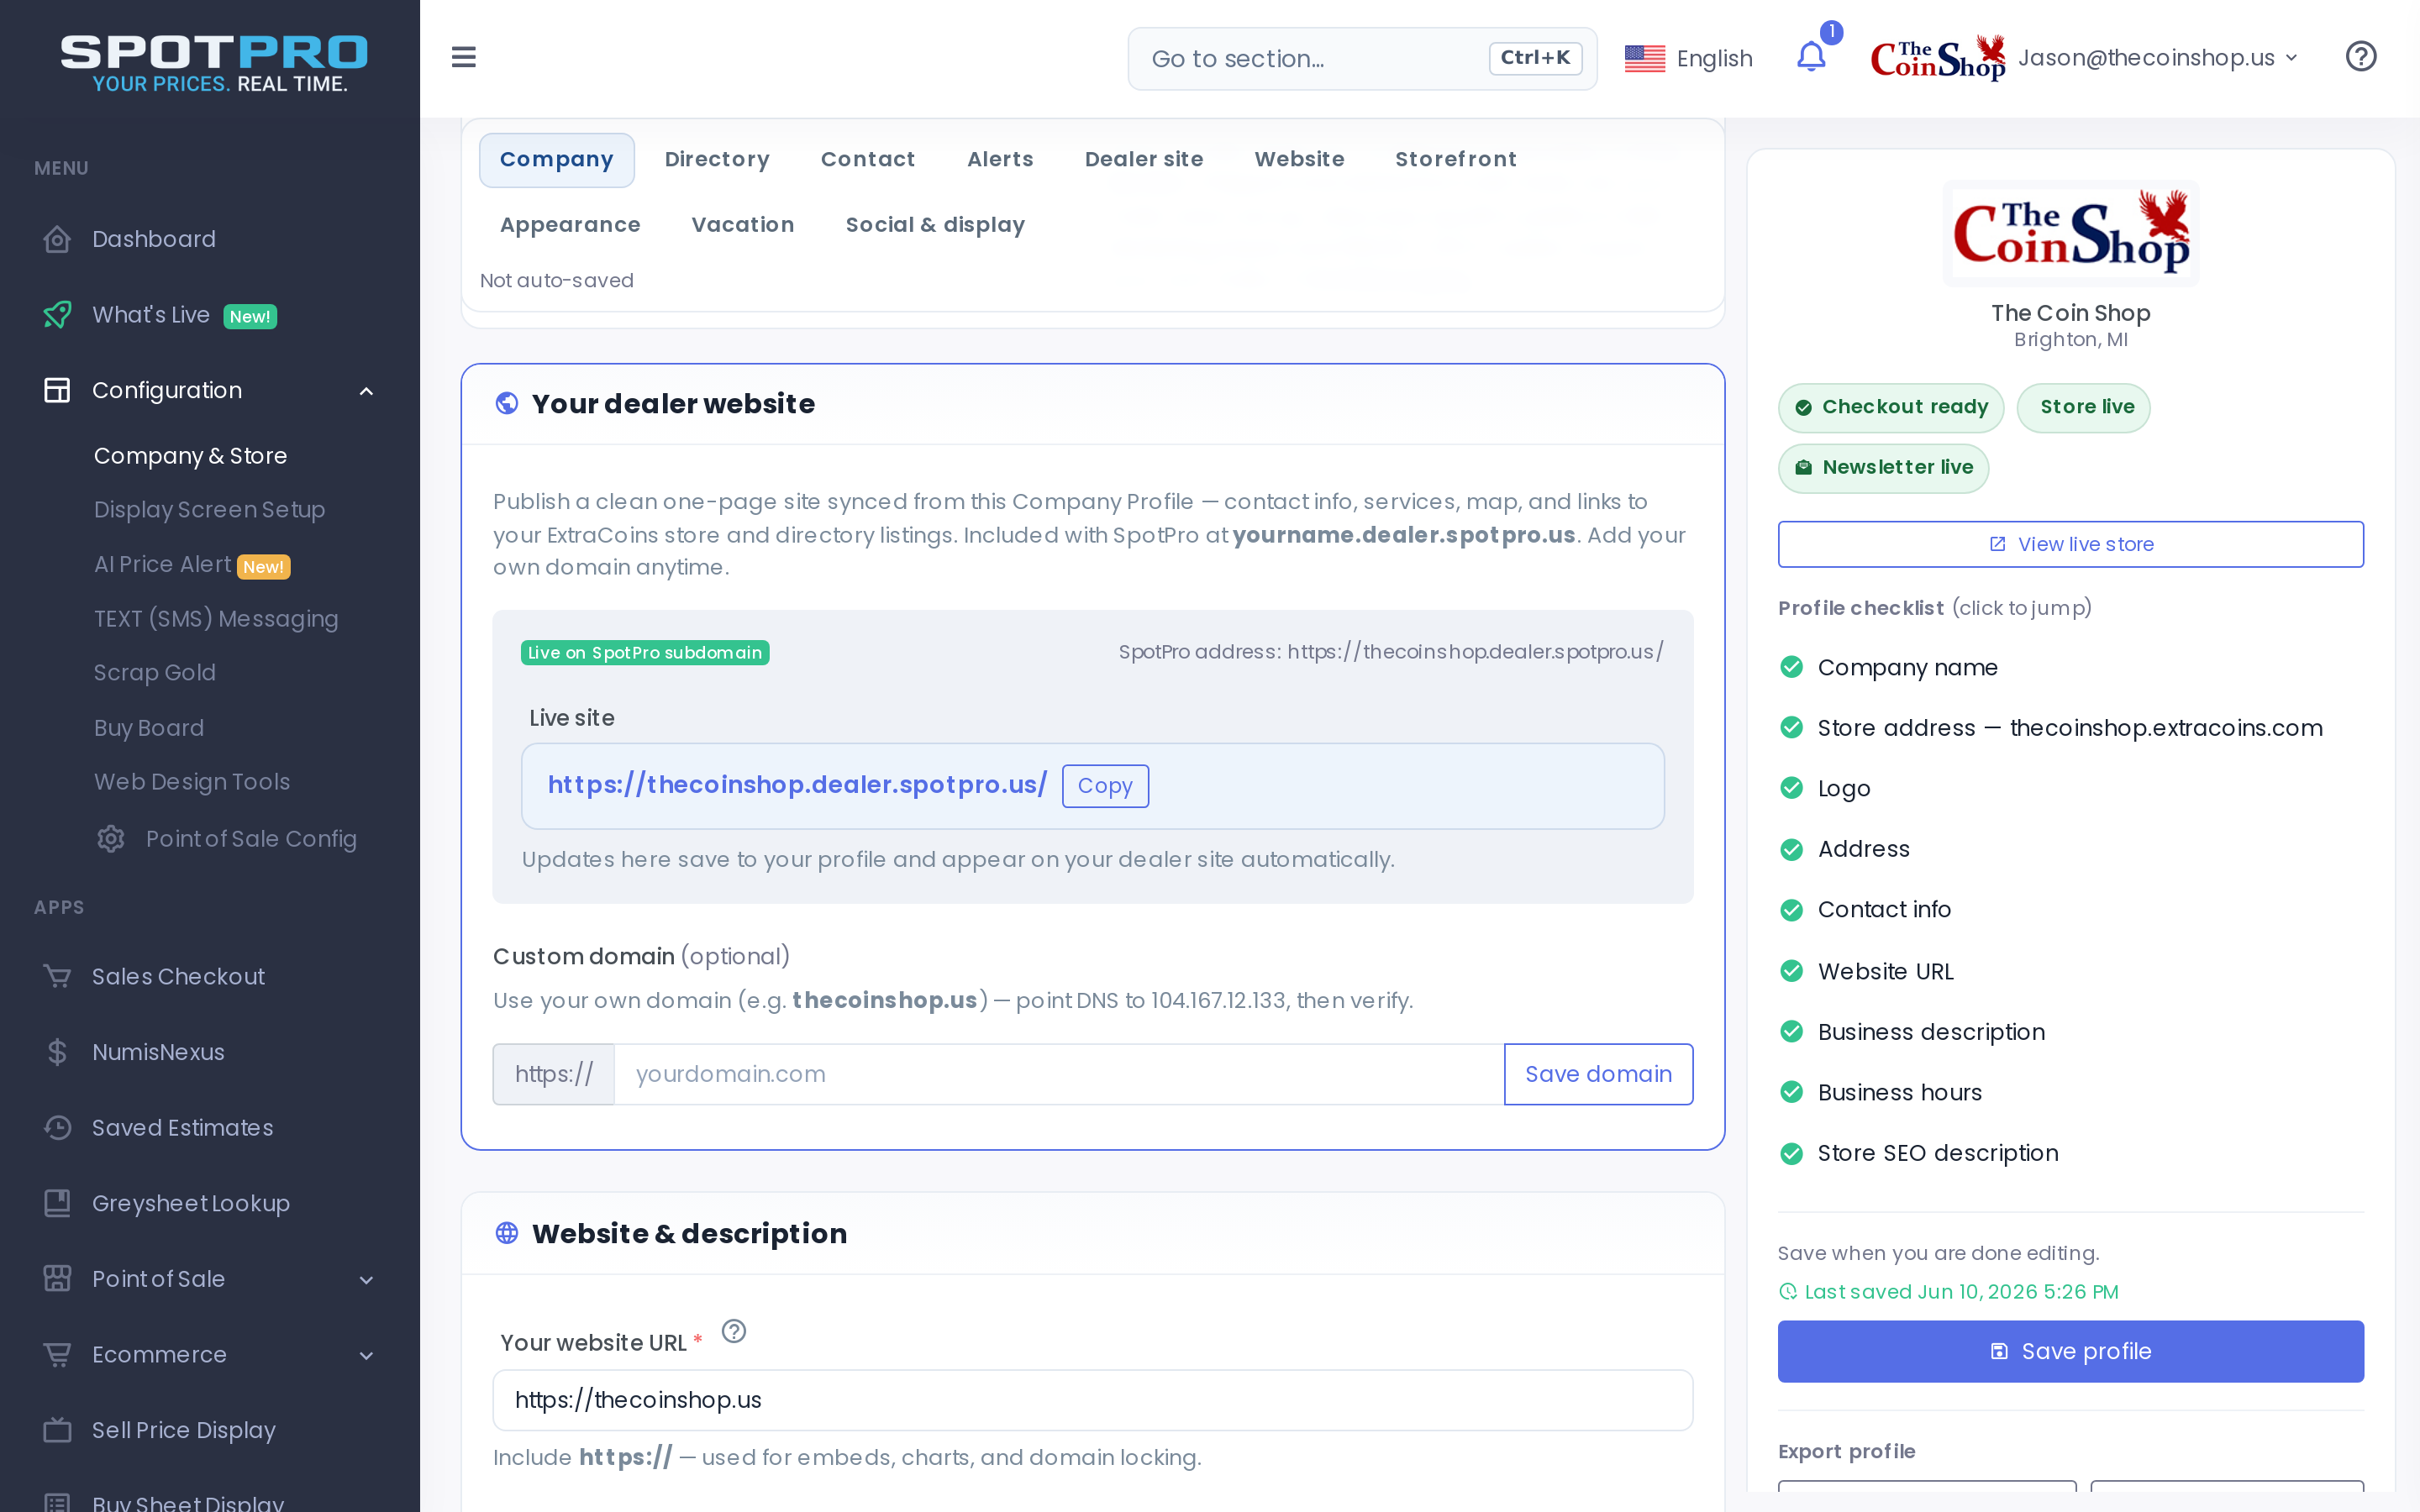Switch to the Company tab
Image resolution: width=2420 pixels, height=1512 pixels.
pos(556,160)
